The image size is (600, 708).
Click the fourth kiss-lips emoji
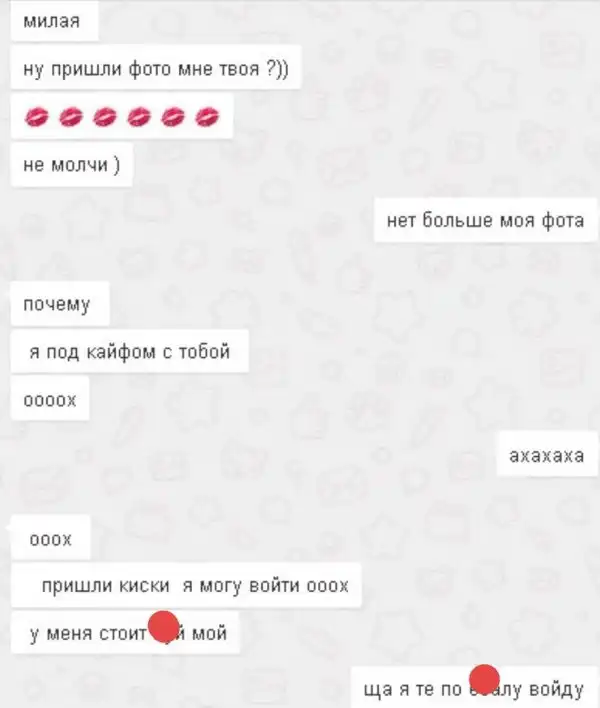coord(139,117)
